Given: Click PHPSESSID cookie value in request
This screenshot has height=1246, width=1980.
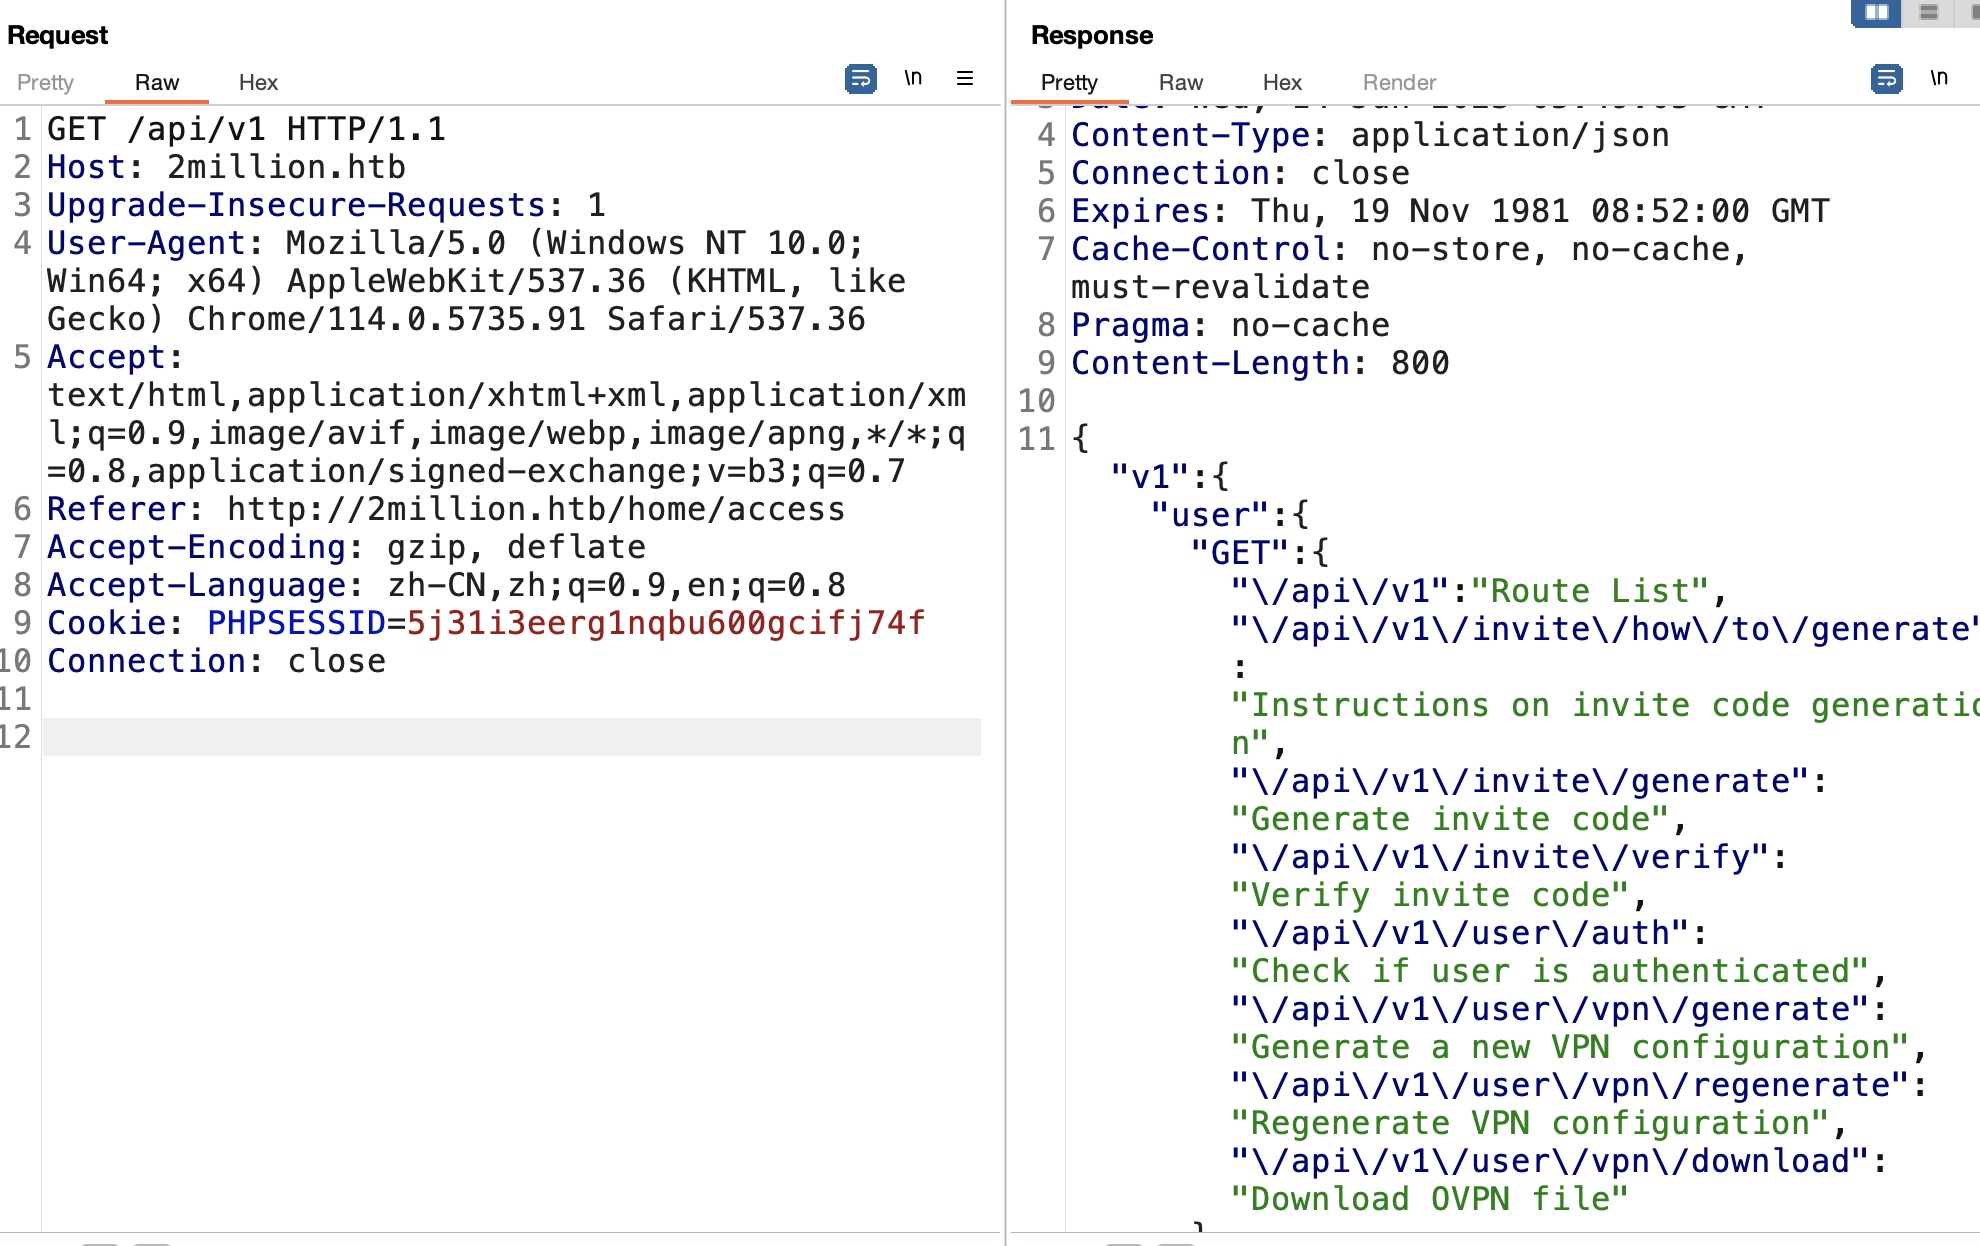Looking at the screenshot, I should point(665,623).
